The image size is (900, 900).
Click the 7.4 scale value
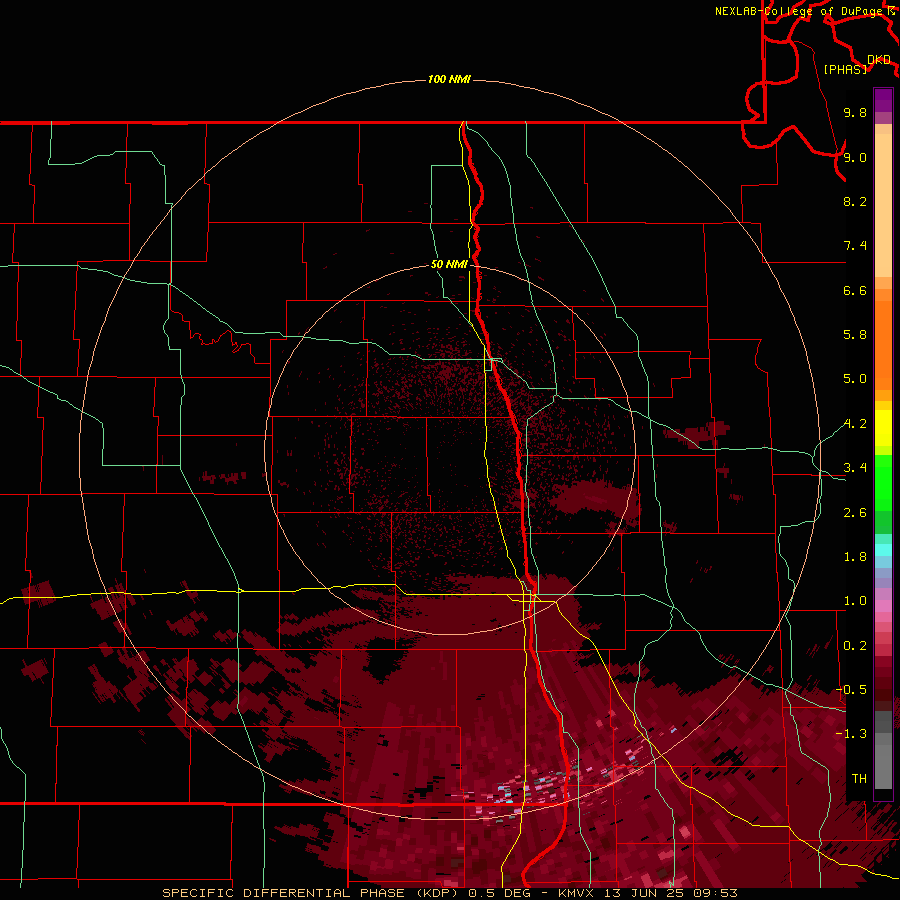(x=855, y=246)
